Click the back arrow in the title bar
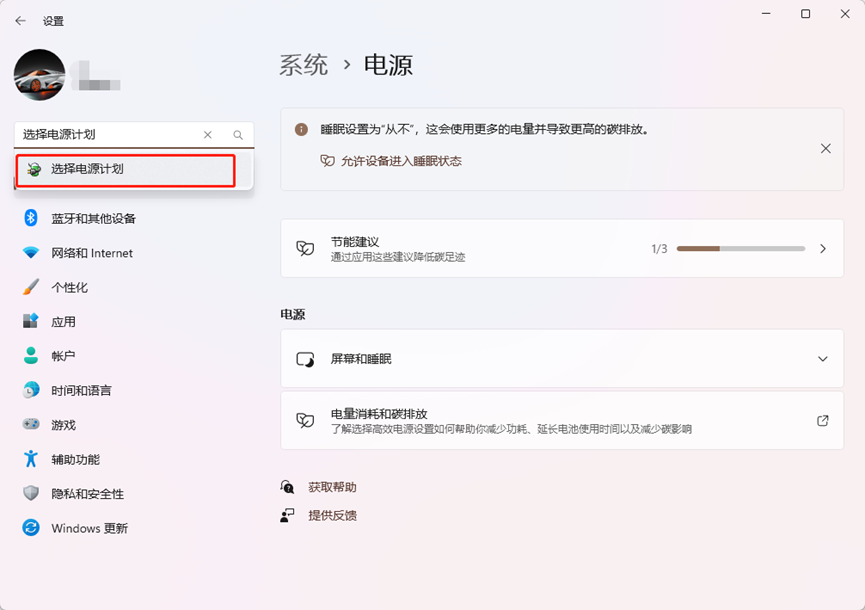The height and width of the screenshot is (610, 865). 20,21
